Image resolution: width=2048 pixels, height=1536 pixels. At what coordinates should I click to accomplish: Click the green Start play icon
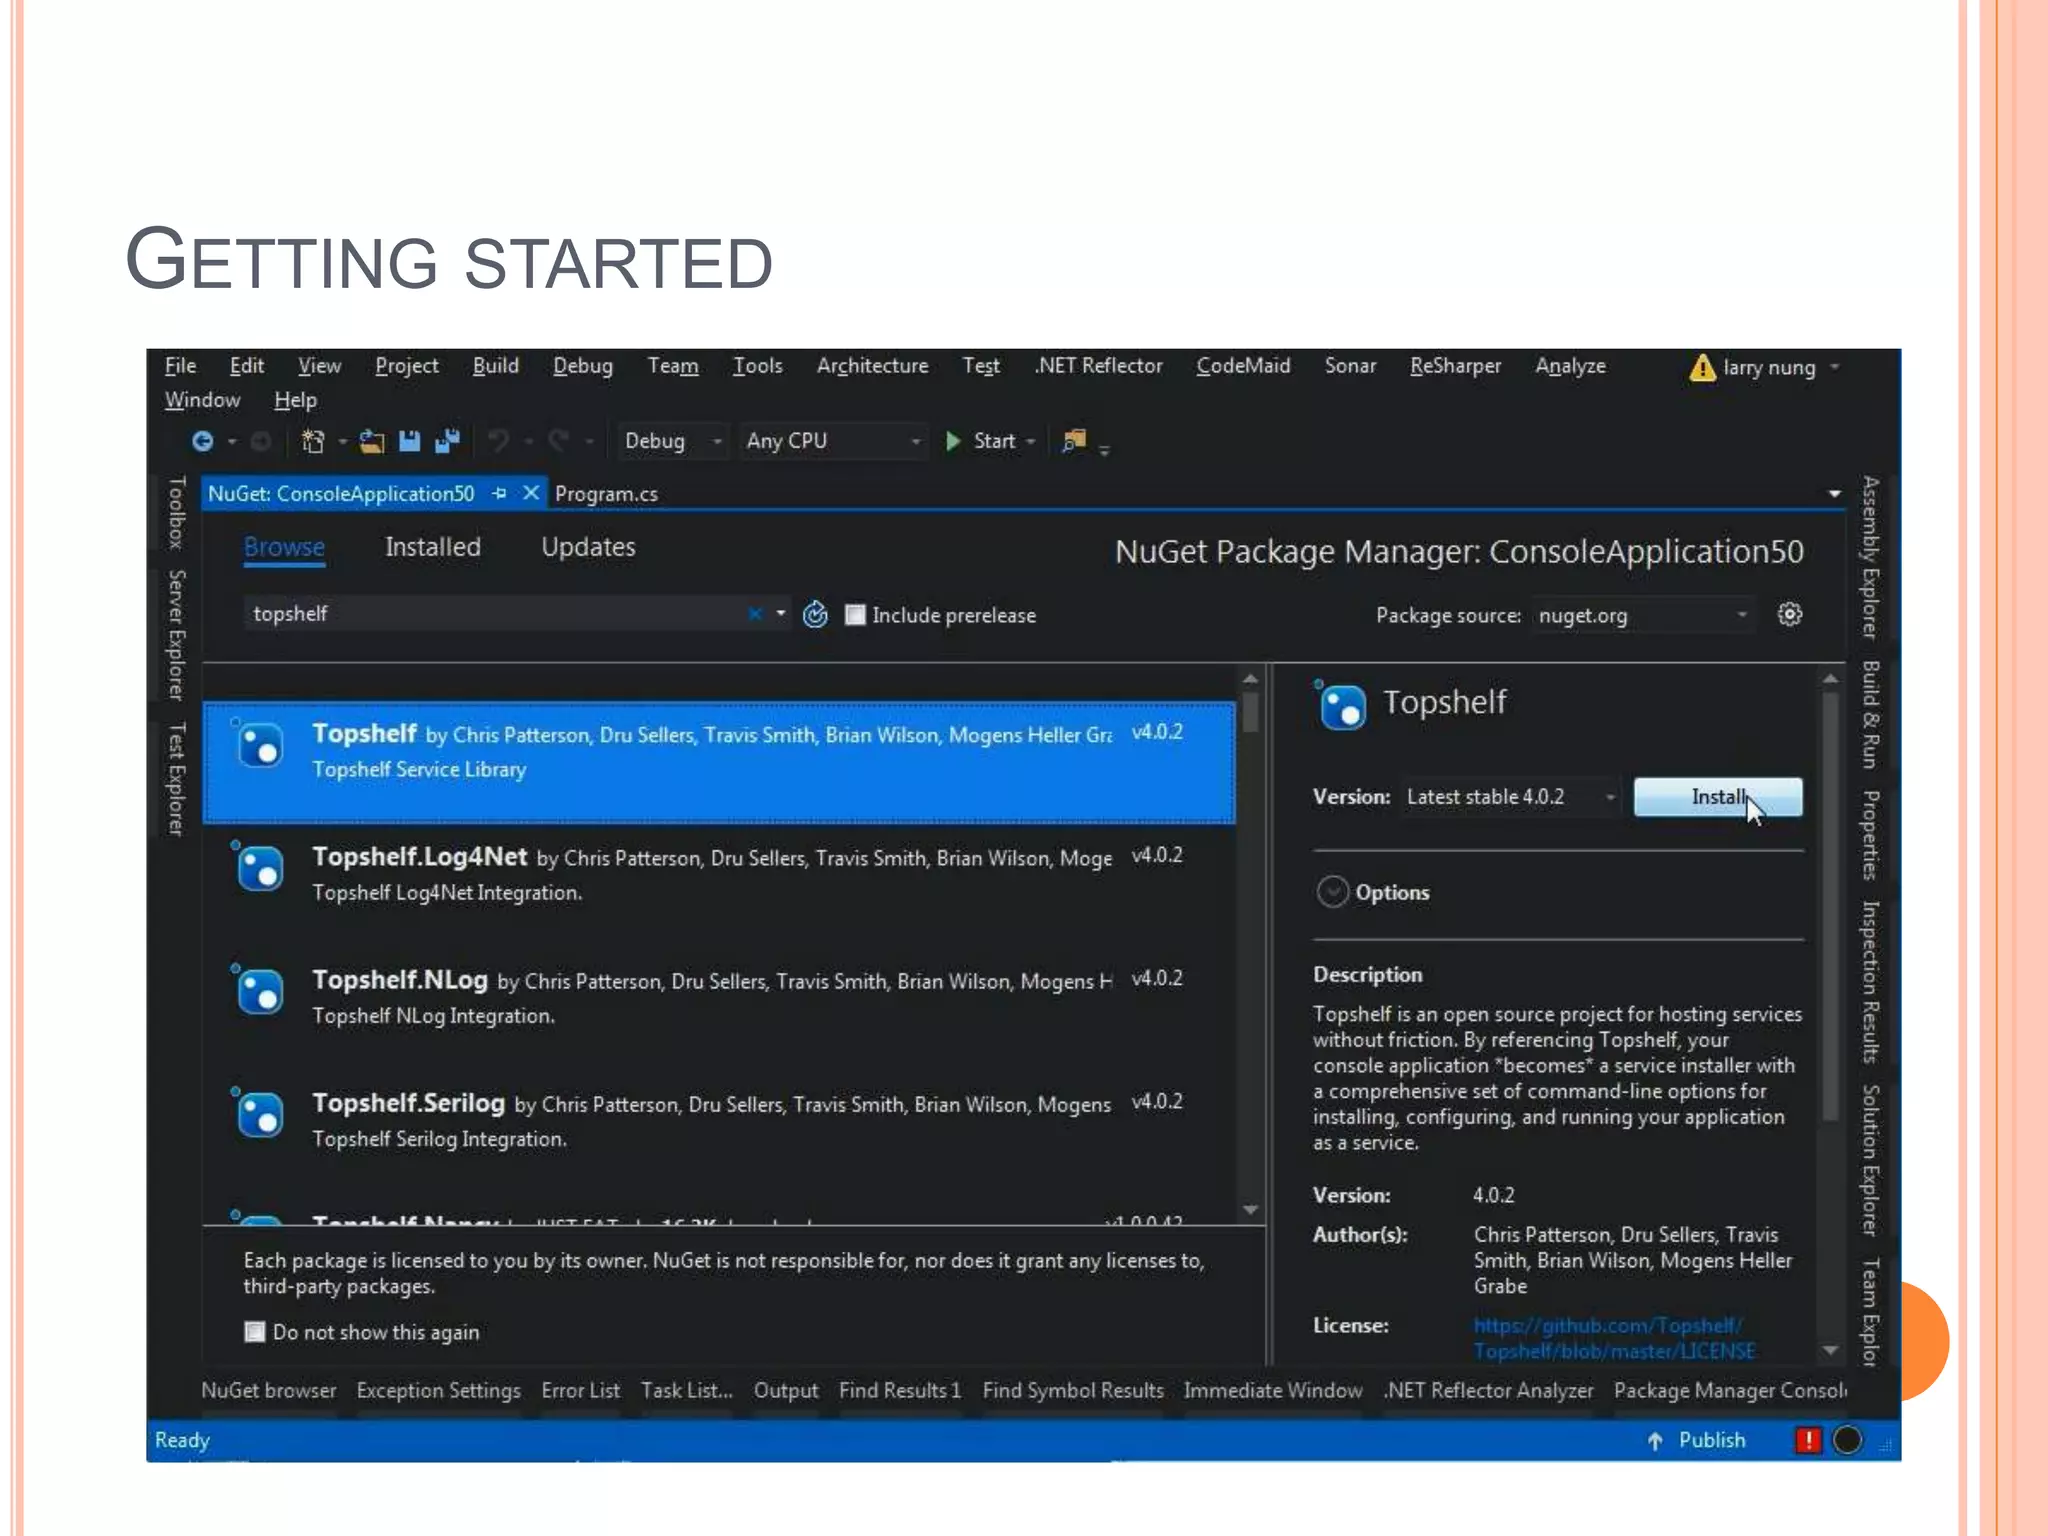(x=953, y=441)
